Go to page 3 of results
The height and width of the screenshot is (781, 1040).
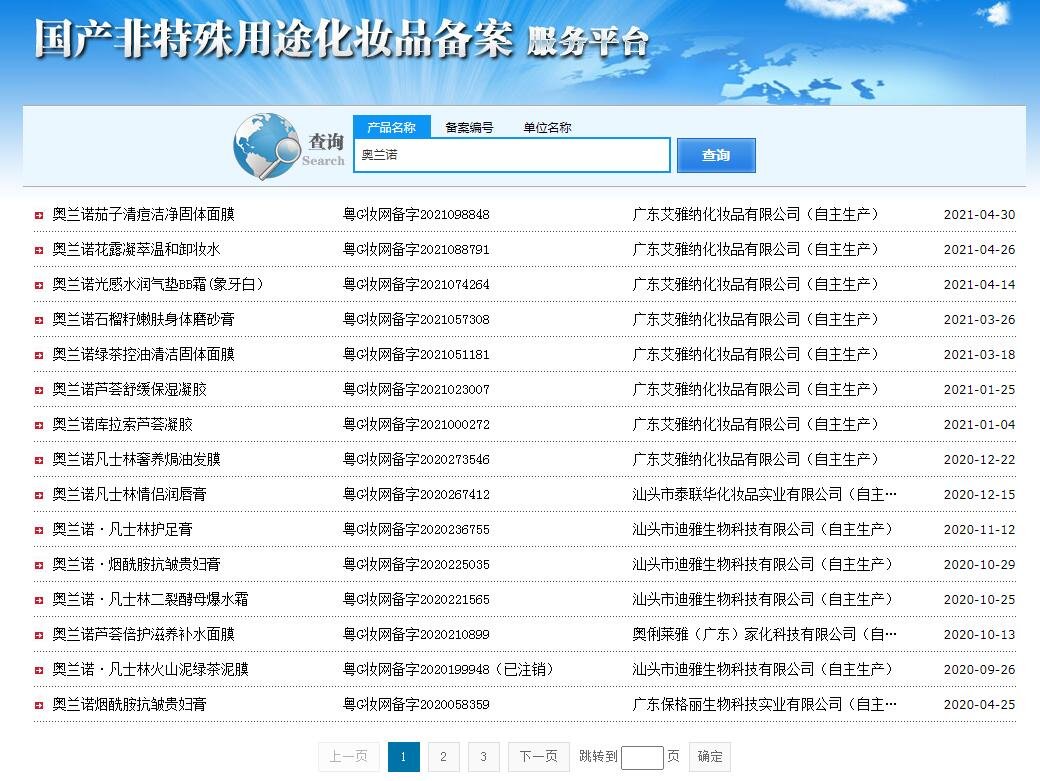pos(483,757)
